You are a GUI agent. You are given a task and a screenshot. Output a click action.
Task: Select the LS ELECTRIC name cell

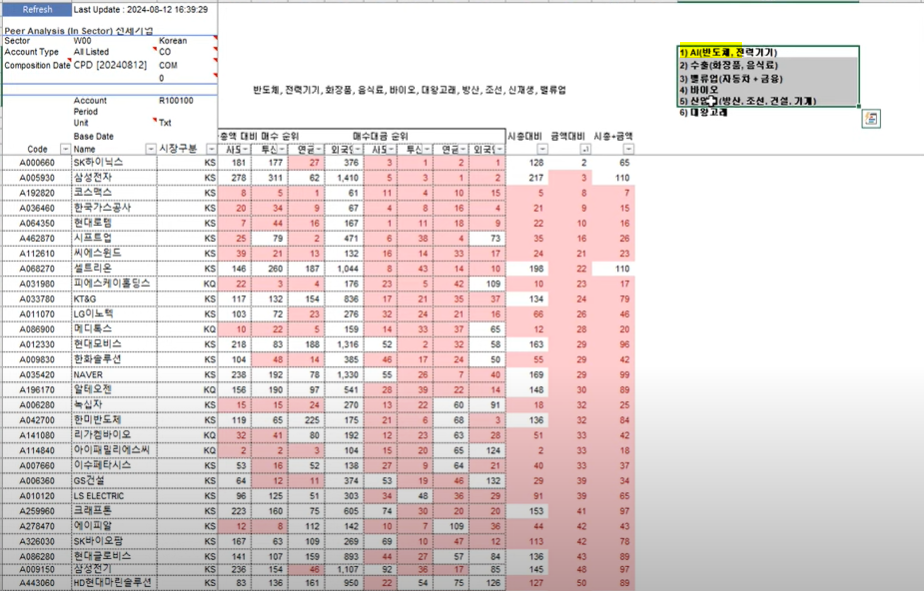click(x=114, y=496)
